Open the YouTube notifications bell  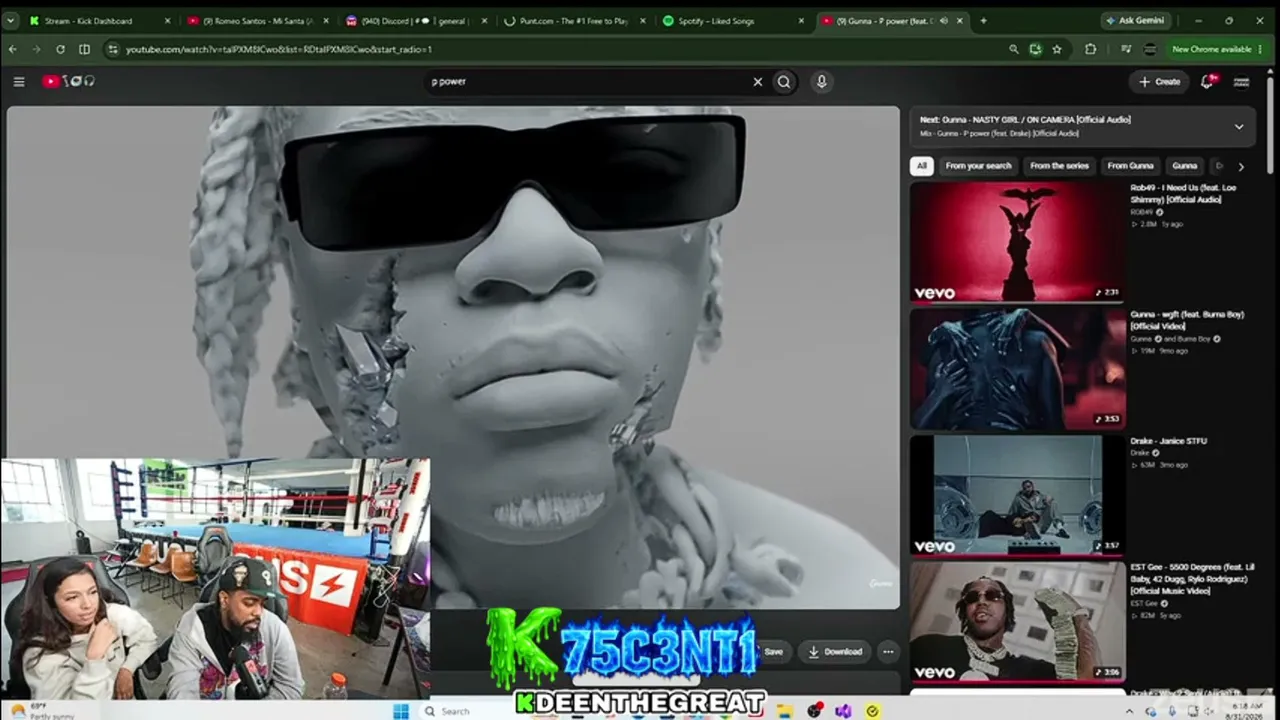coord(1207,82)
